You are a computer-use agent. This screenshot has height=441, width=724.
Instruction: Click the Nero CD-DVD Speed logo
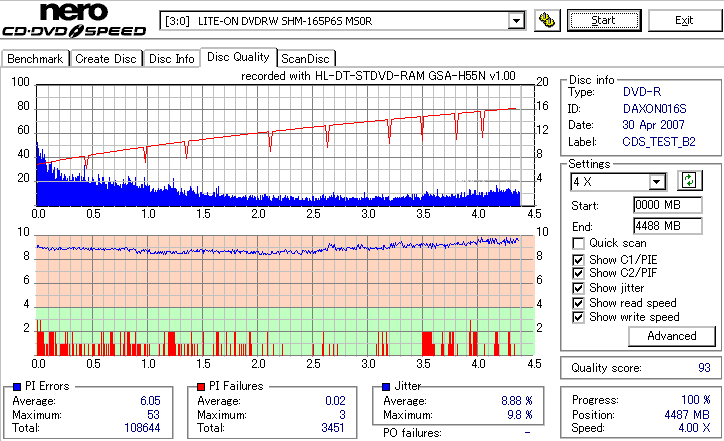(74, 19)
